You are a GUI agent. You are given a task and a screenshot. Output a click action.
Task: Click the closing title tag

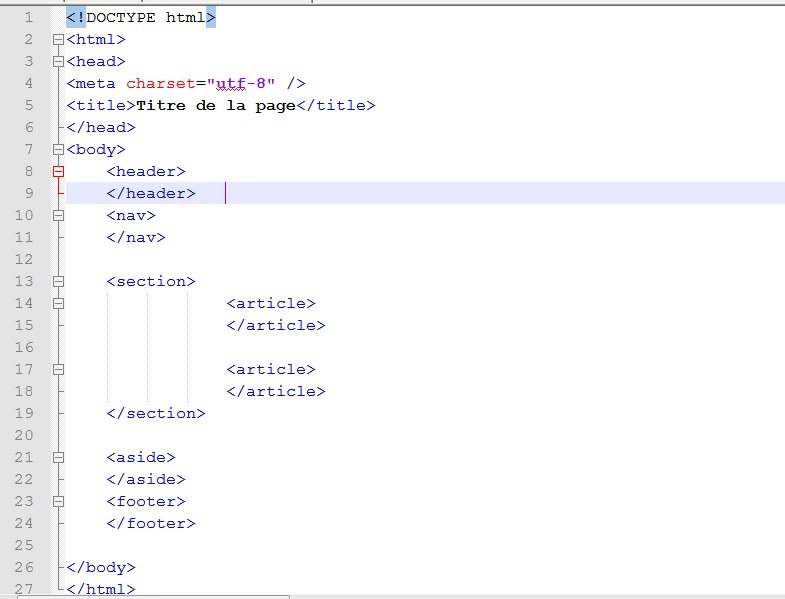335,106
